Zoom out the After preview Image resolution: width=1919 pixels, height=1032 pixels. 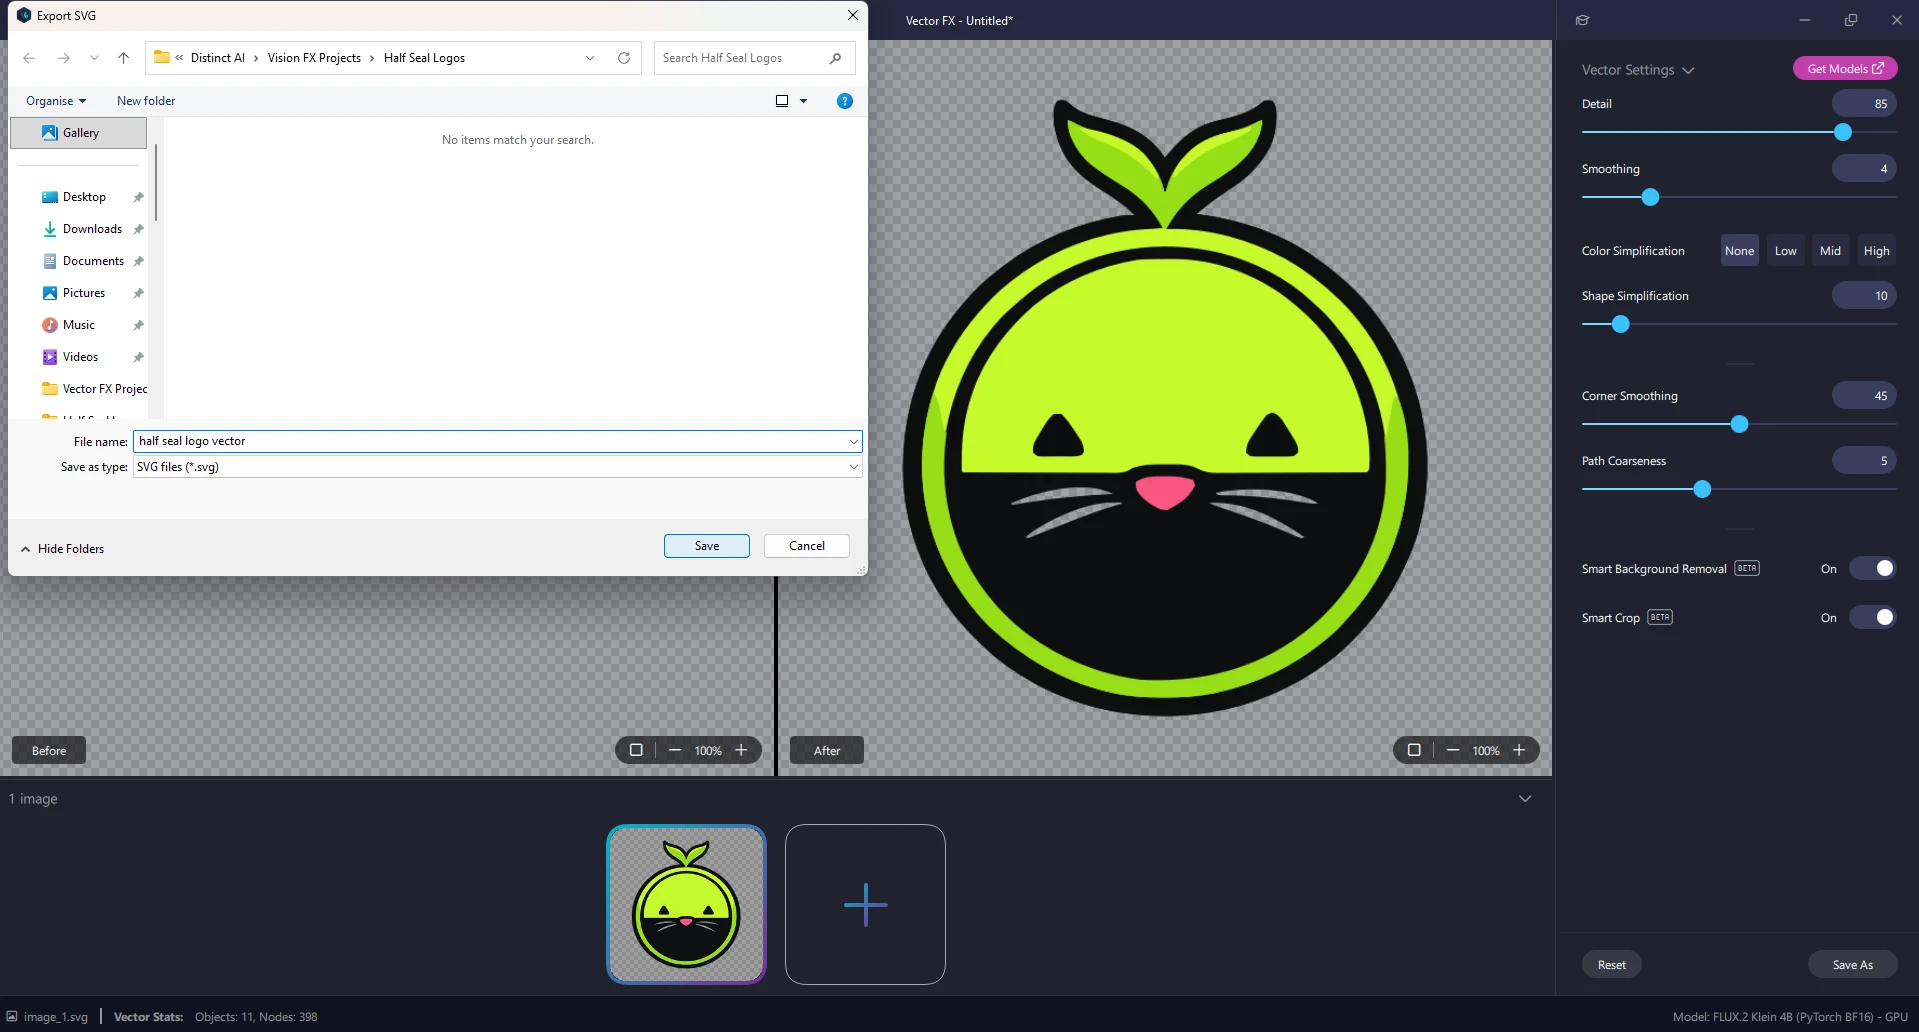point(1453,750)
